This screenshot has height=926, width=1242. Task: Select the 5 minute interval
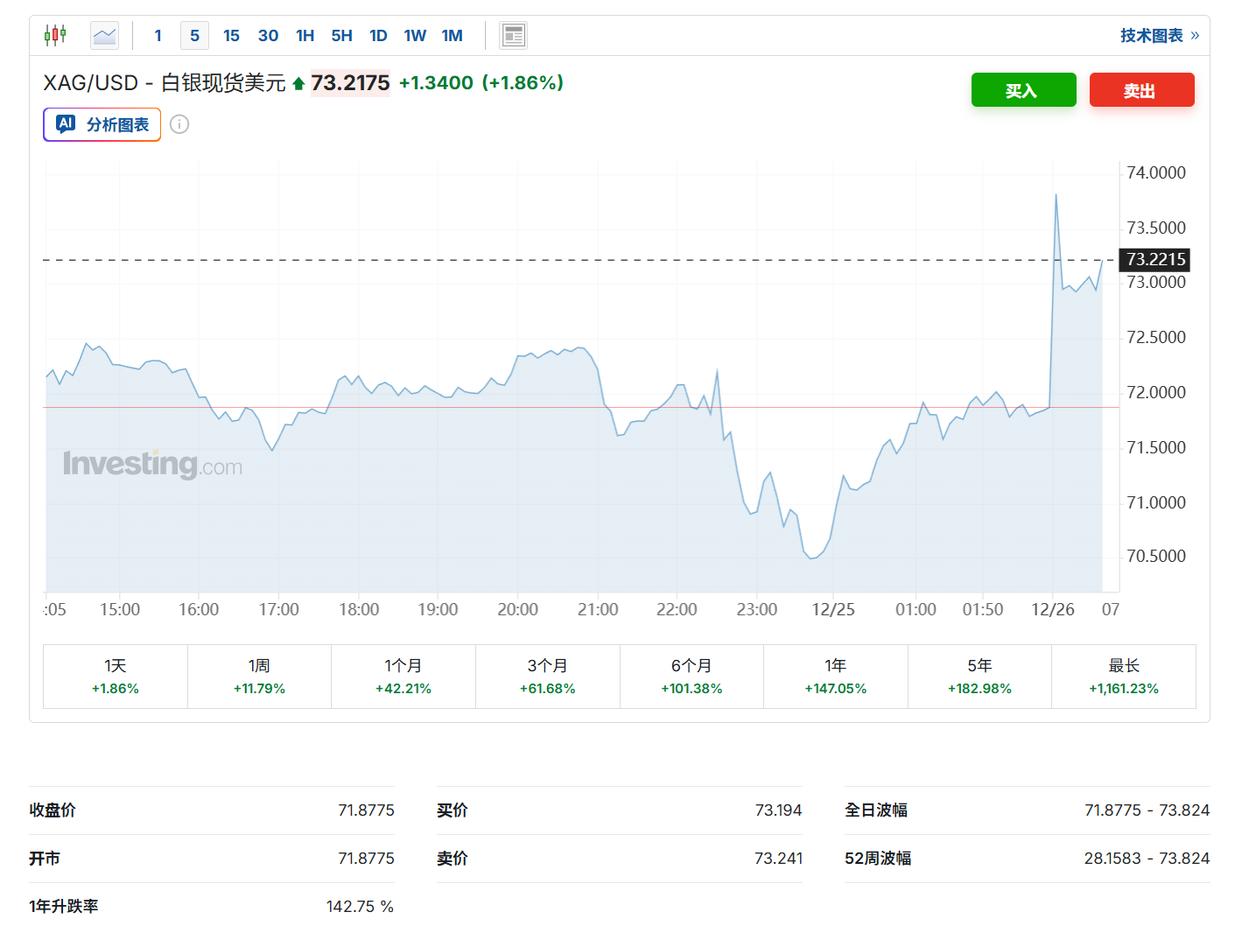[x=194, y=35]
